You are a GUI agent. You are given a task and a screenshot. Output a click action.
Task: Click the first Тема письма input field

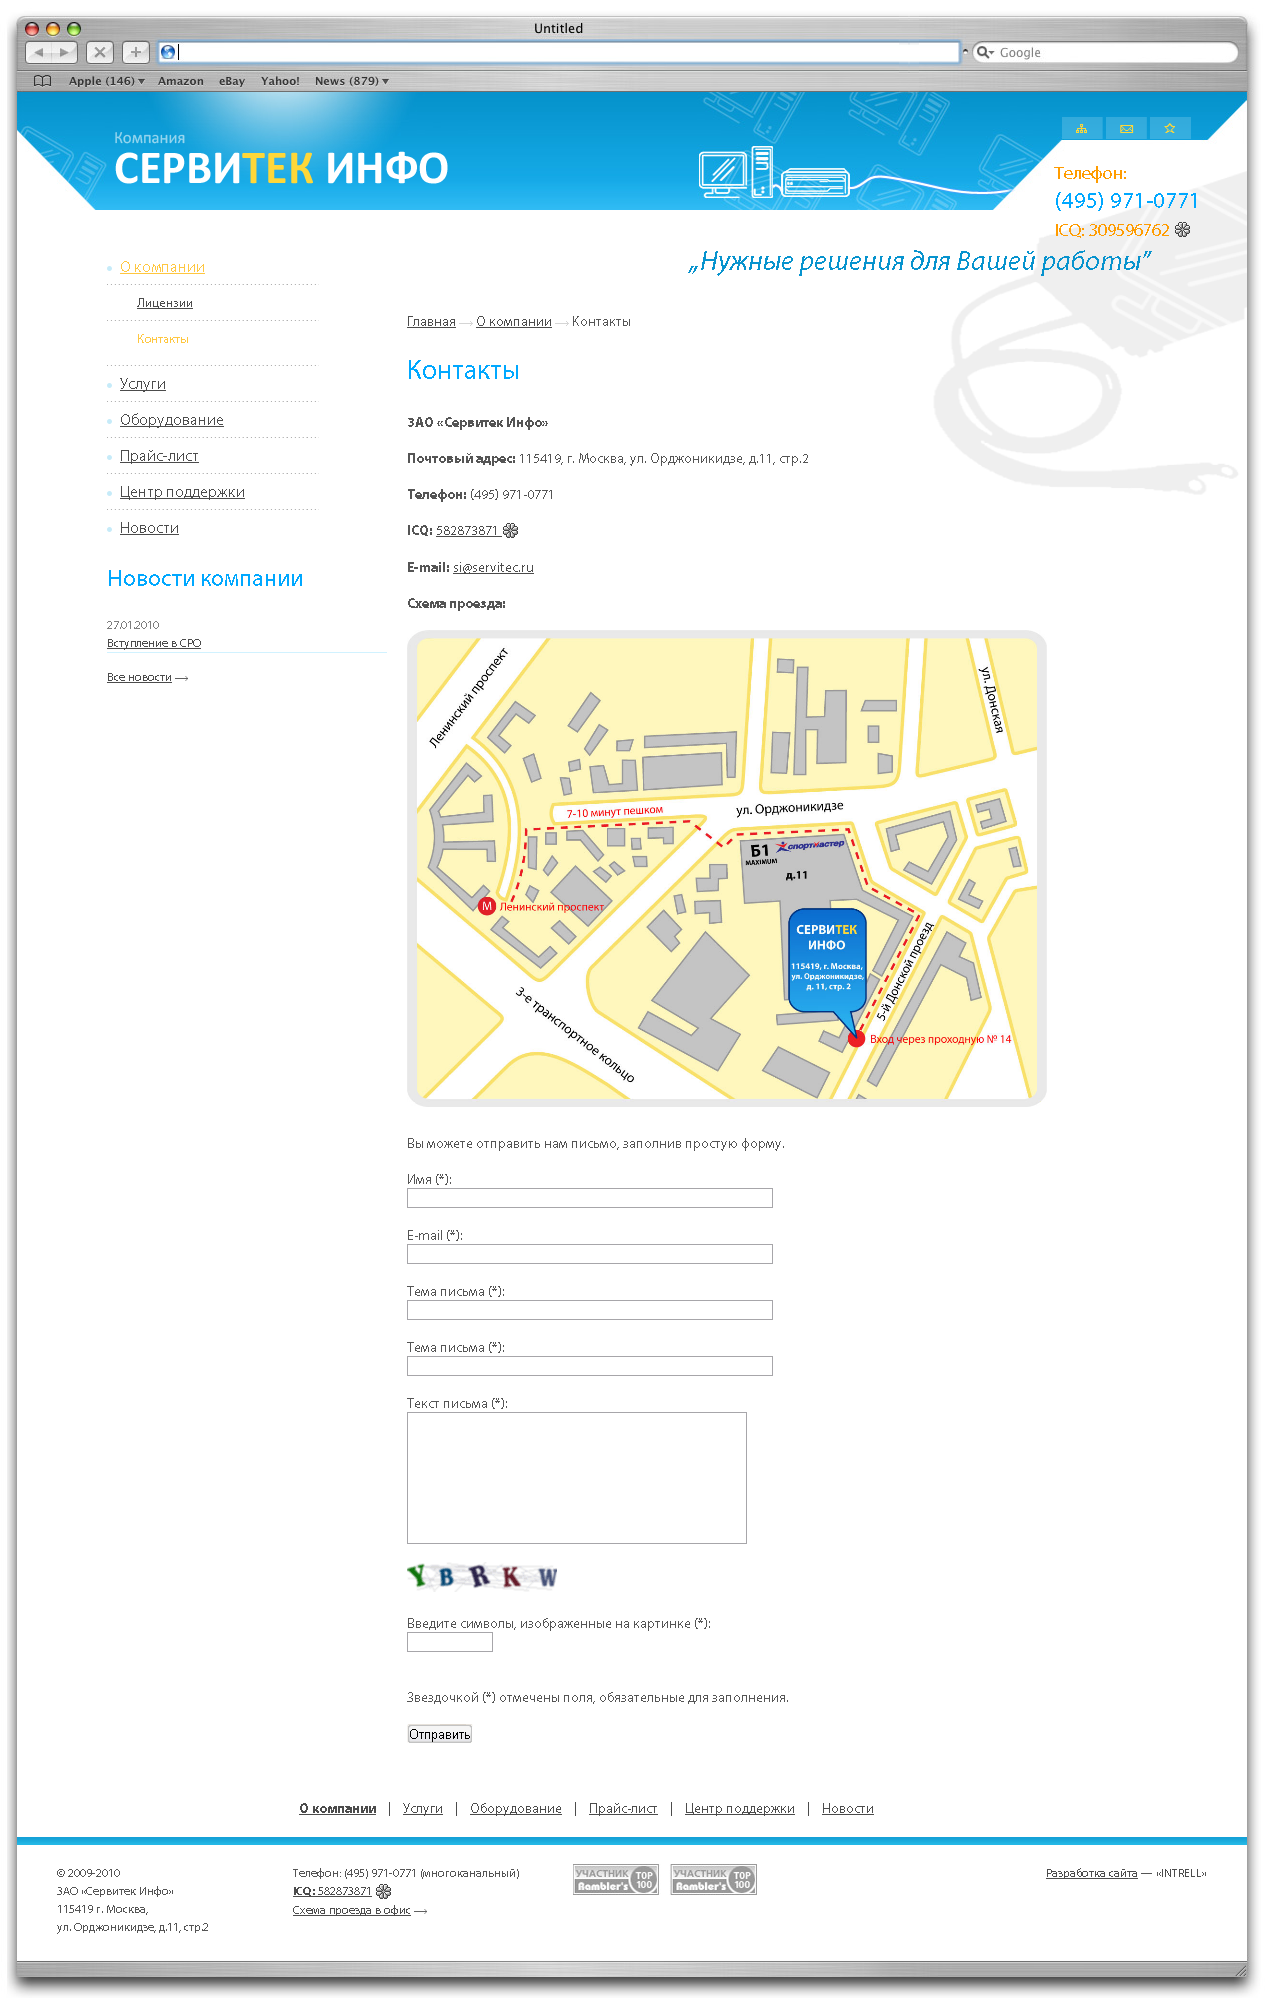[590, 1310]
